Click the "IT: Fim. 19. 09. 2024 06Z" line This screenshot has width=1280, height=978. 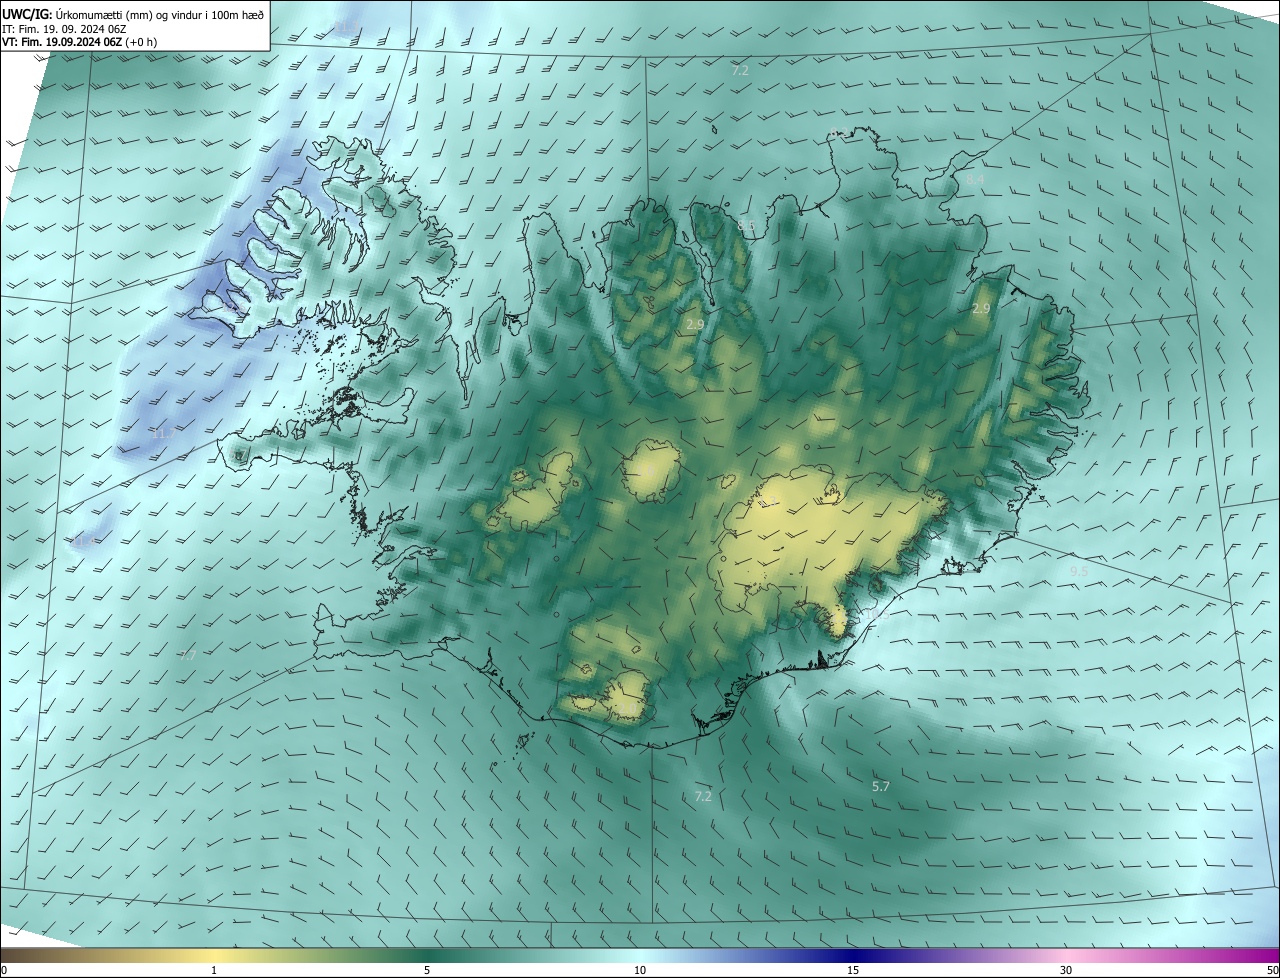pos(66,28)
